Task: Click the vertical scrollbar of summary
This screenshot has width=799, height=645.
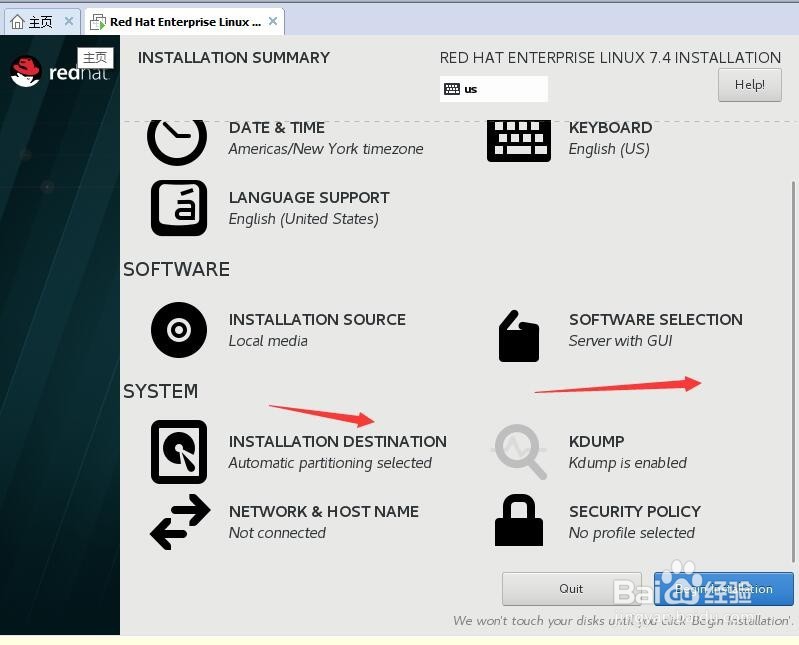Action: tap(793, 372)
